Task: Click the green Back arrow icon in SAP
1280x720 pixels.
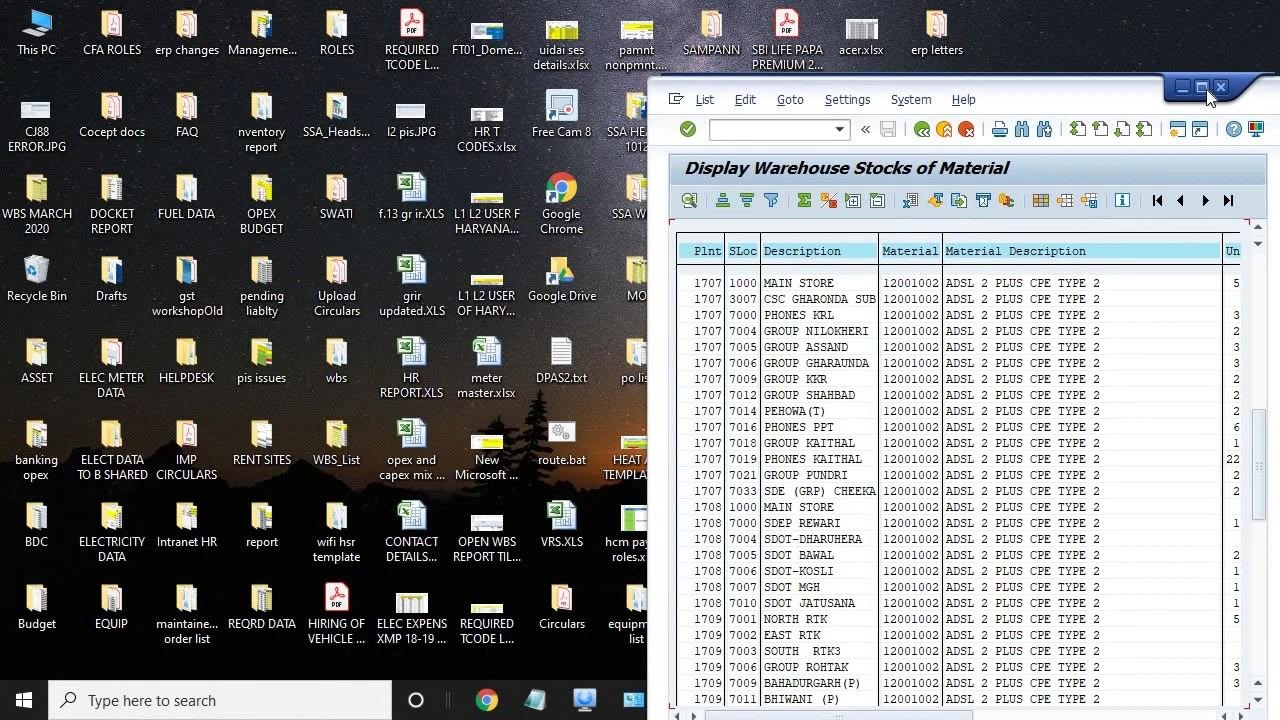Action: click(x=922, y=129)
